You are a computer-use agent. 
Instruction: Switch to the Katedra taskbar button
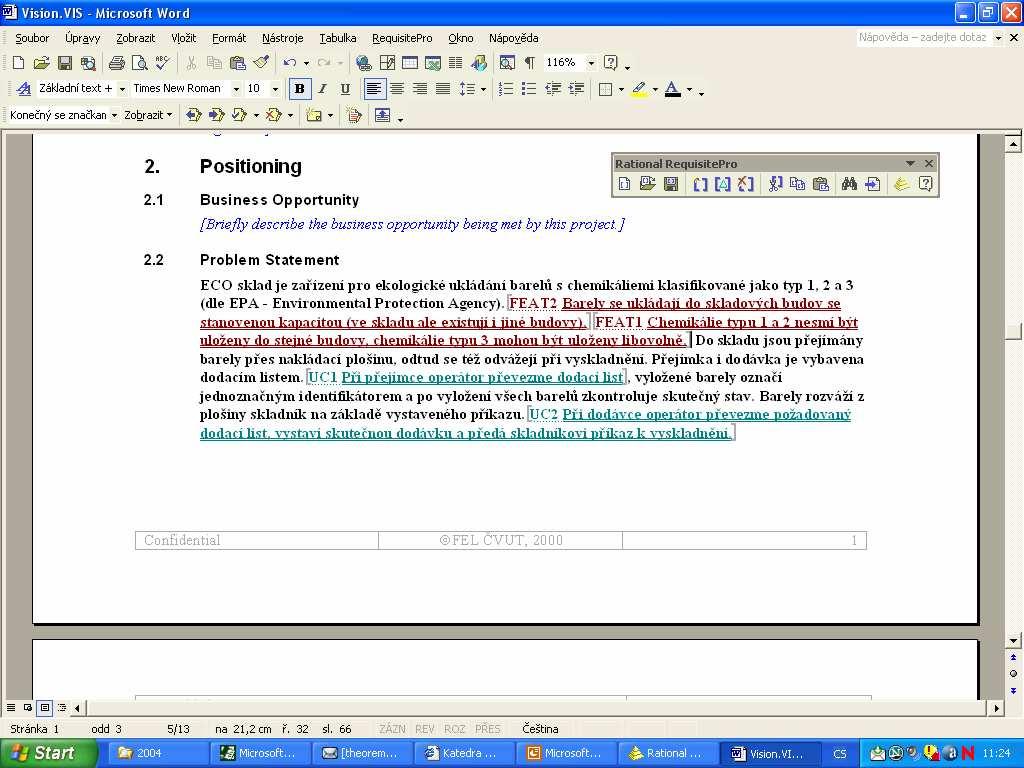coord(465,753)
